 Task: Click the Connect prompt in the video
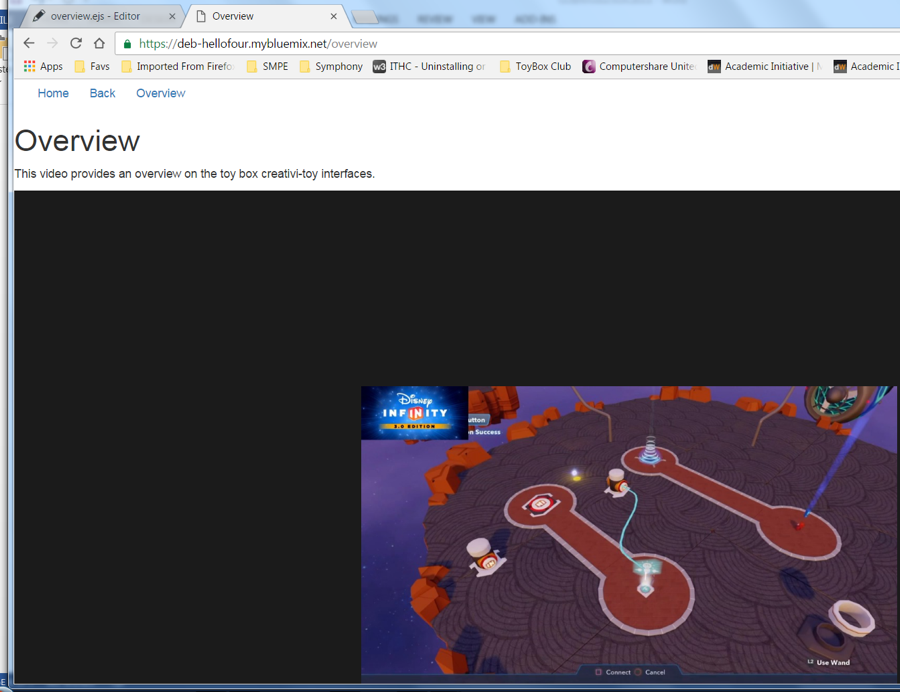click(613, 672)
